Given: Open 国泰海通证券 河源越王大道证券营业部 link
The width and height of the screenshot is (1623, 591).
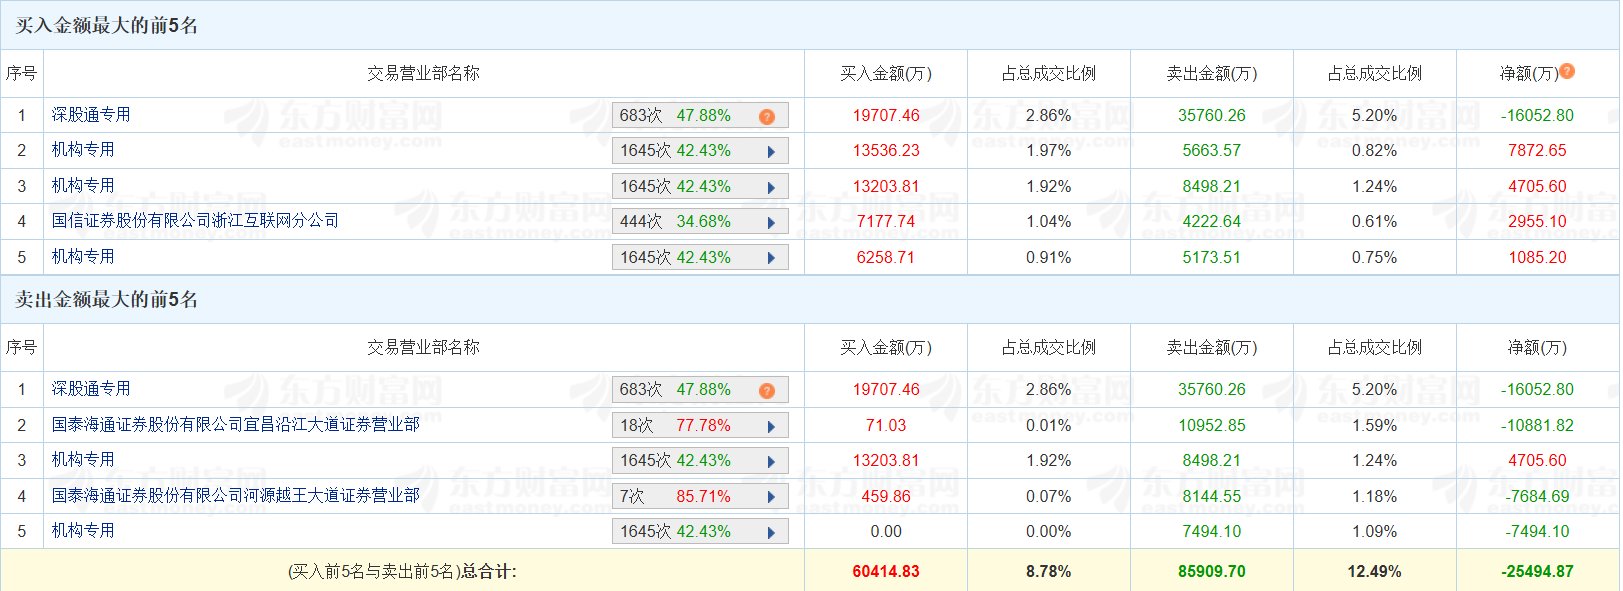Looking at the screenshot, I should [235, 496].
